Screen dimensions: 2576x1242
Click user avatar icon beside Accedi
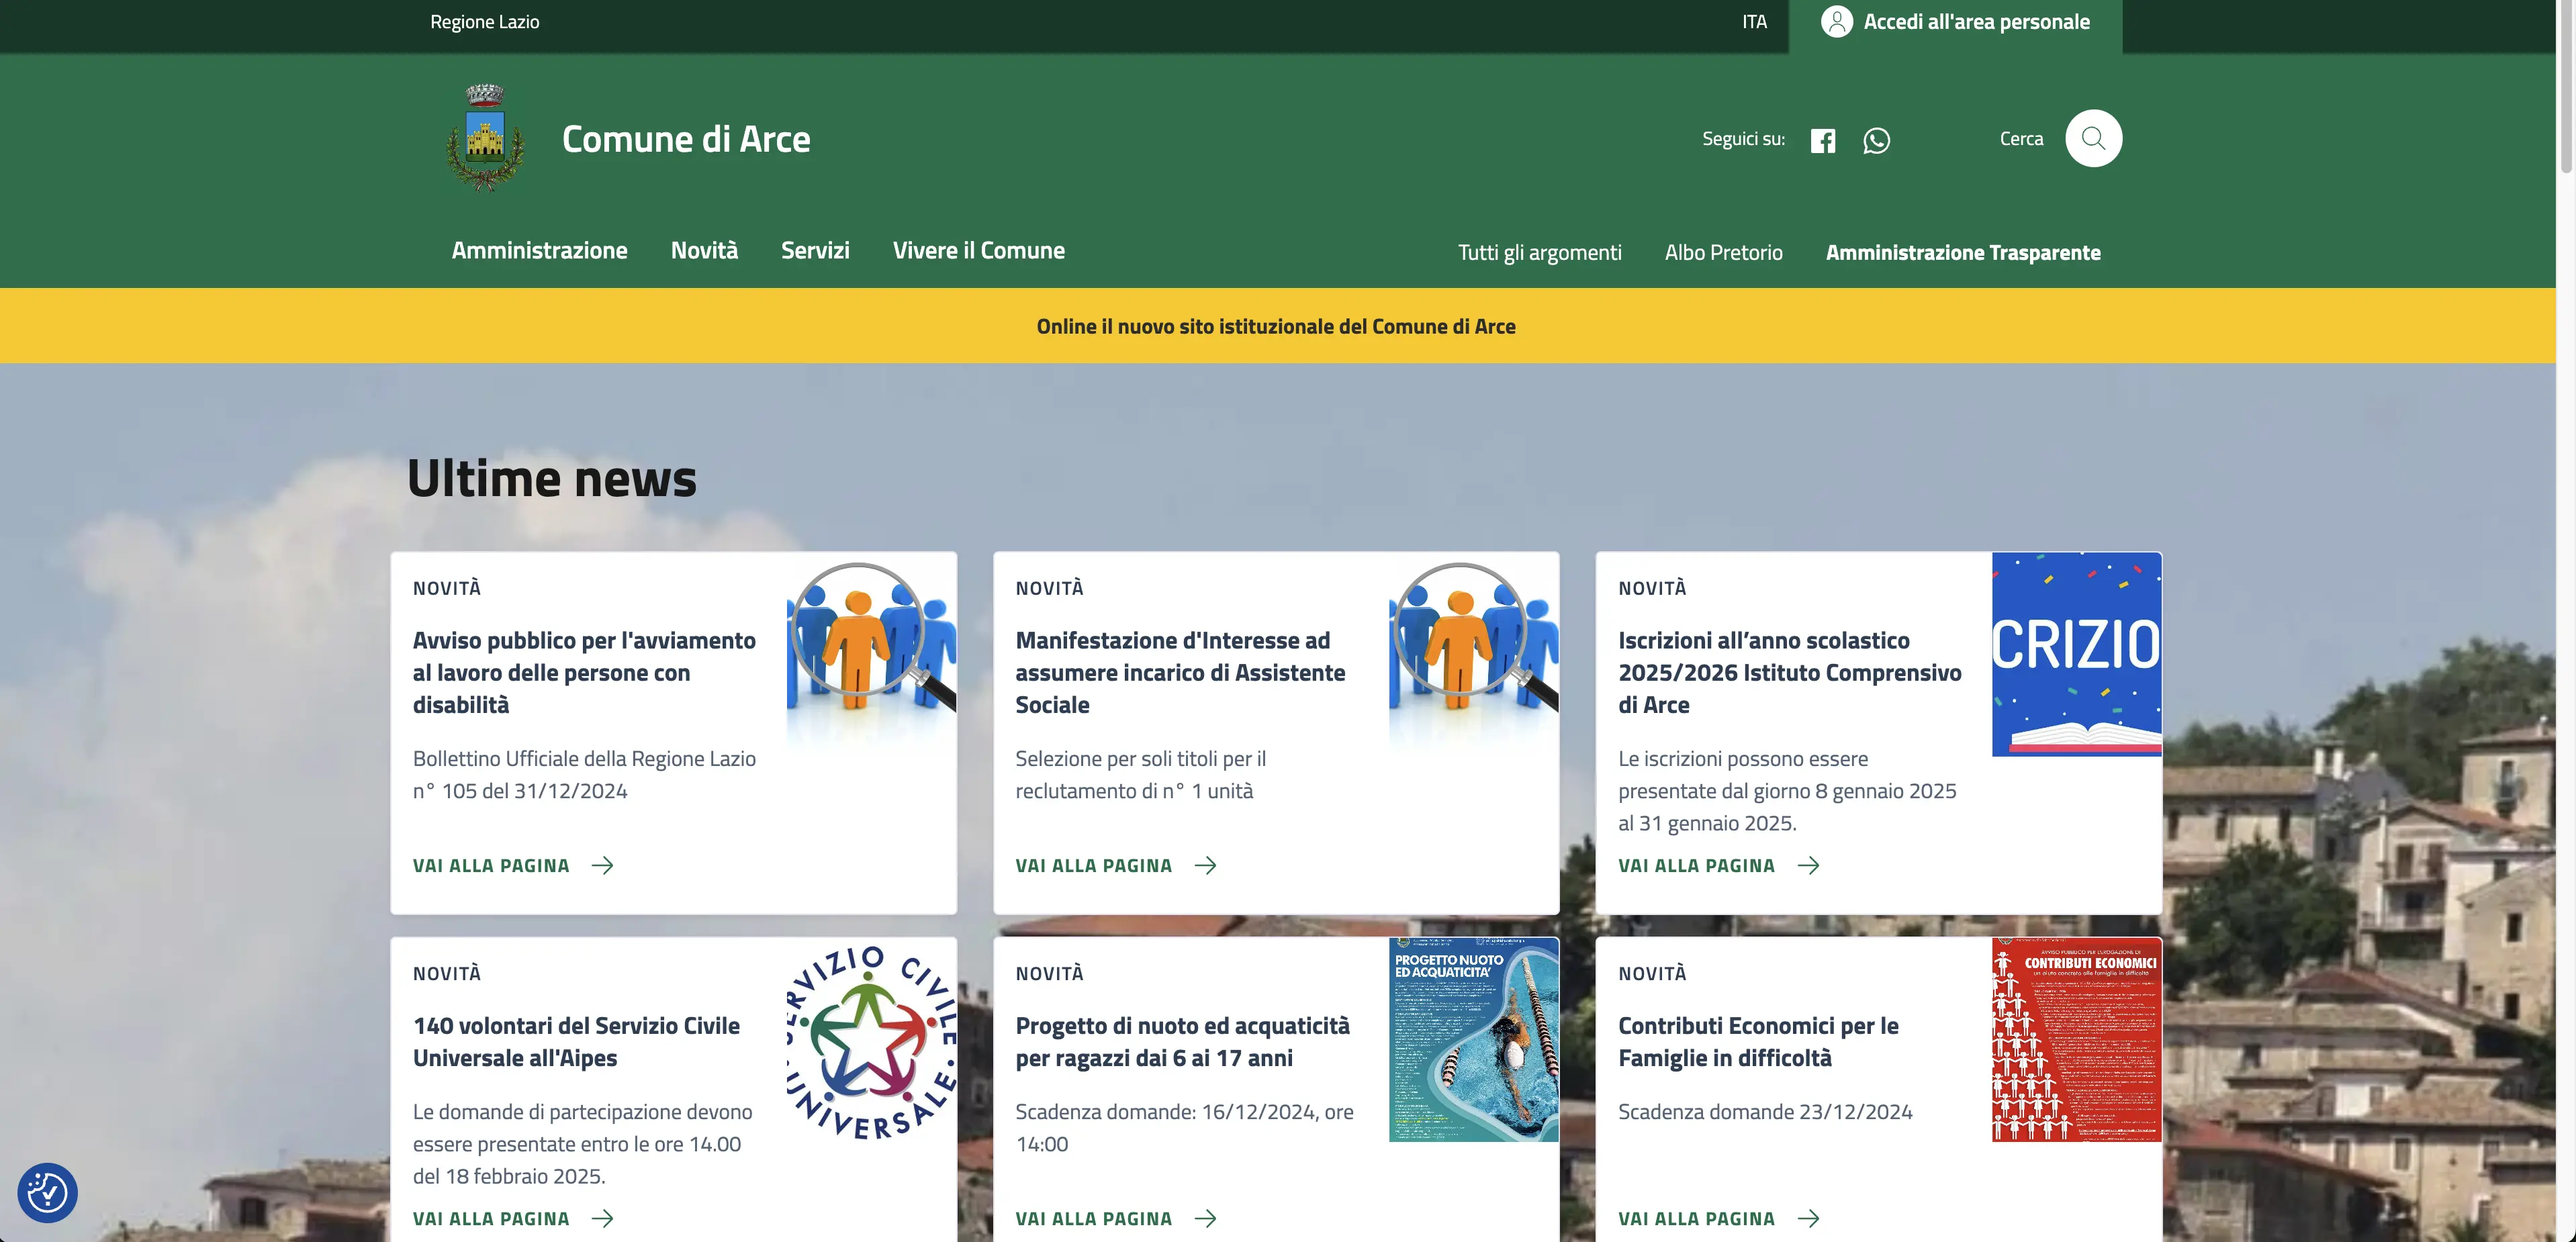[x=1836, y=22]
